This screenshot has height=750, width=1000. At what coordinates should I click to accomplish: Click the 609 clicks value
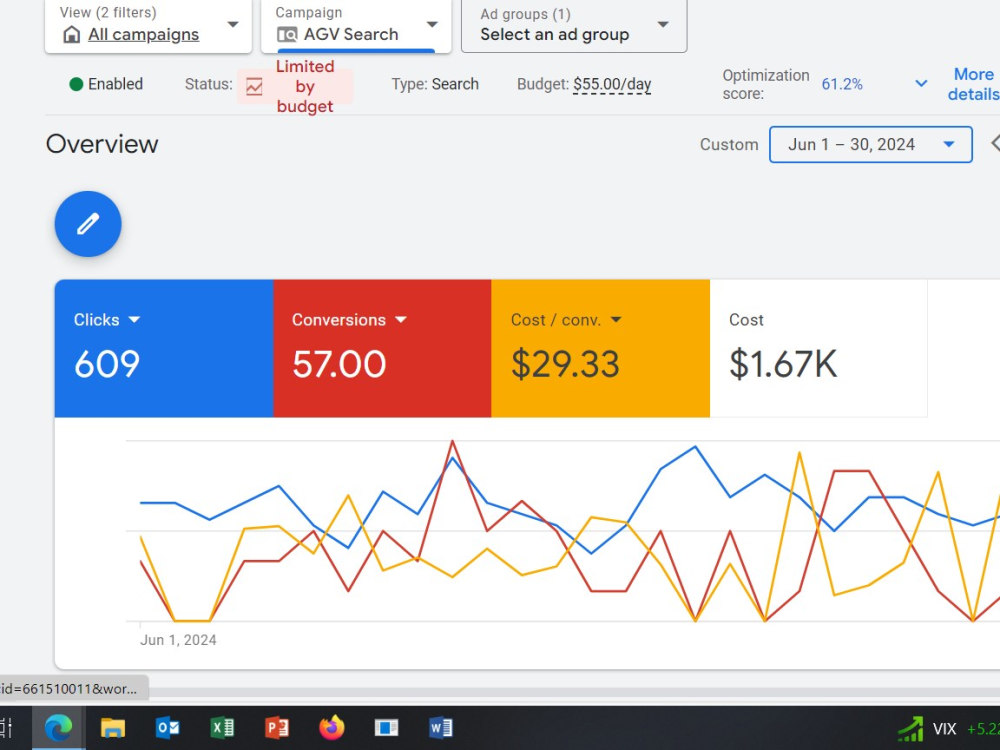(x=107, y=364)
